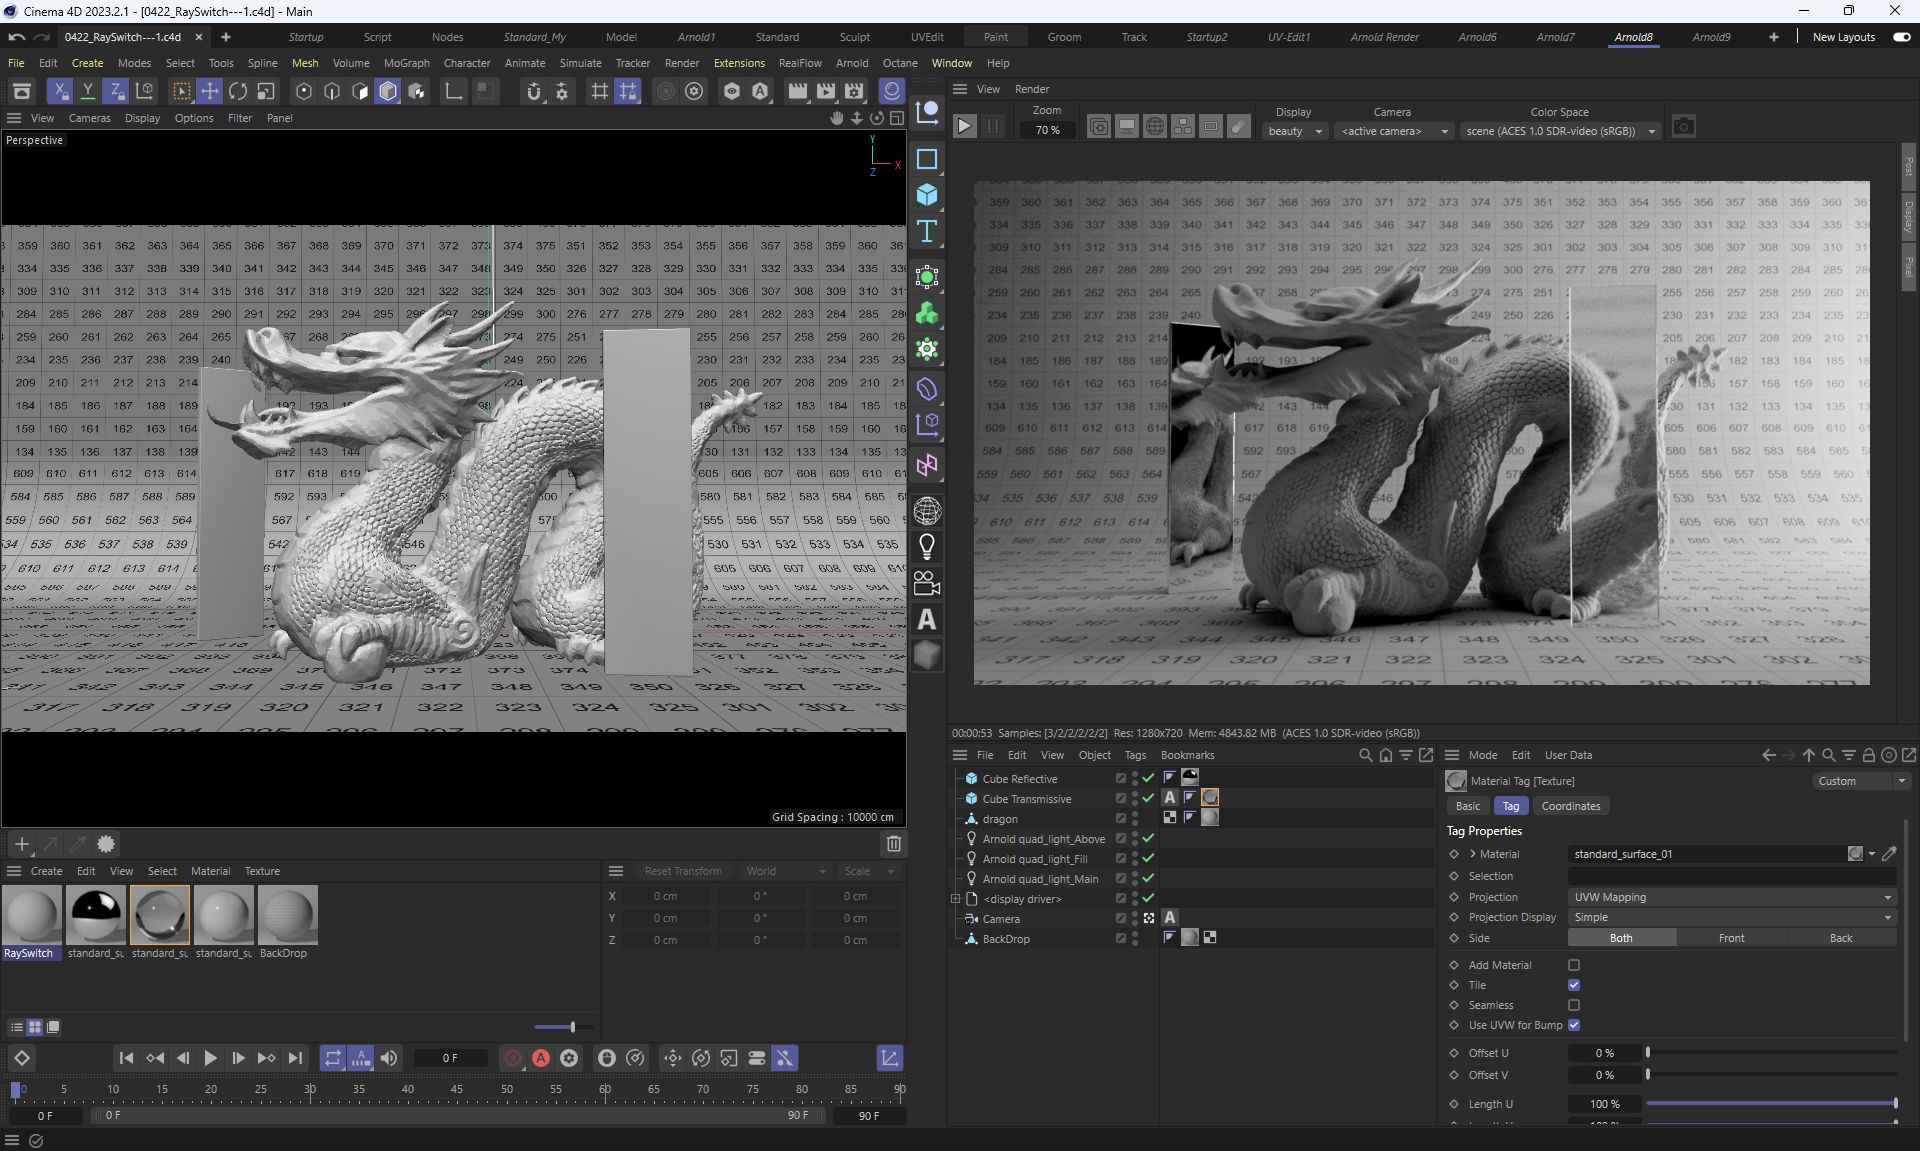Play the timeline animation forward
The image size is (1920, 1151).
pos(210,1058)
